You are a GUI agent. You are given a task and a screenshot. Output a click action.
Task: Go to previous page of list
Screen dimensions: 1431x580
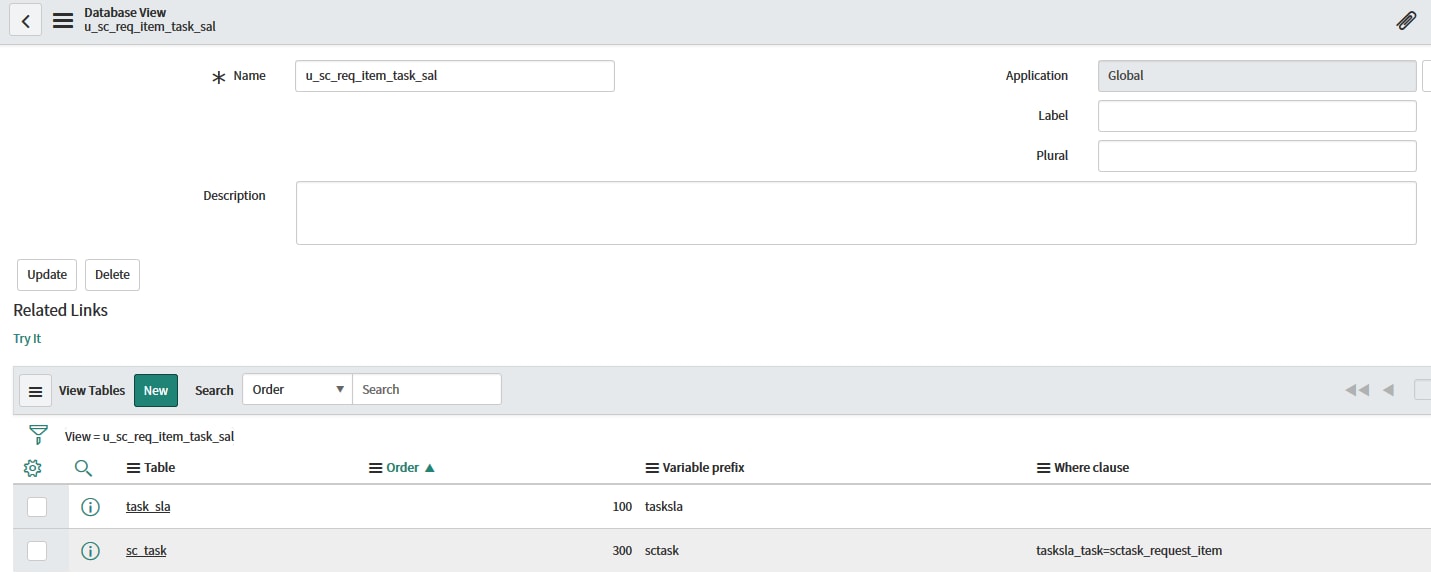[1388, 390]
